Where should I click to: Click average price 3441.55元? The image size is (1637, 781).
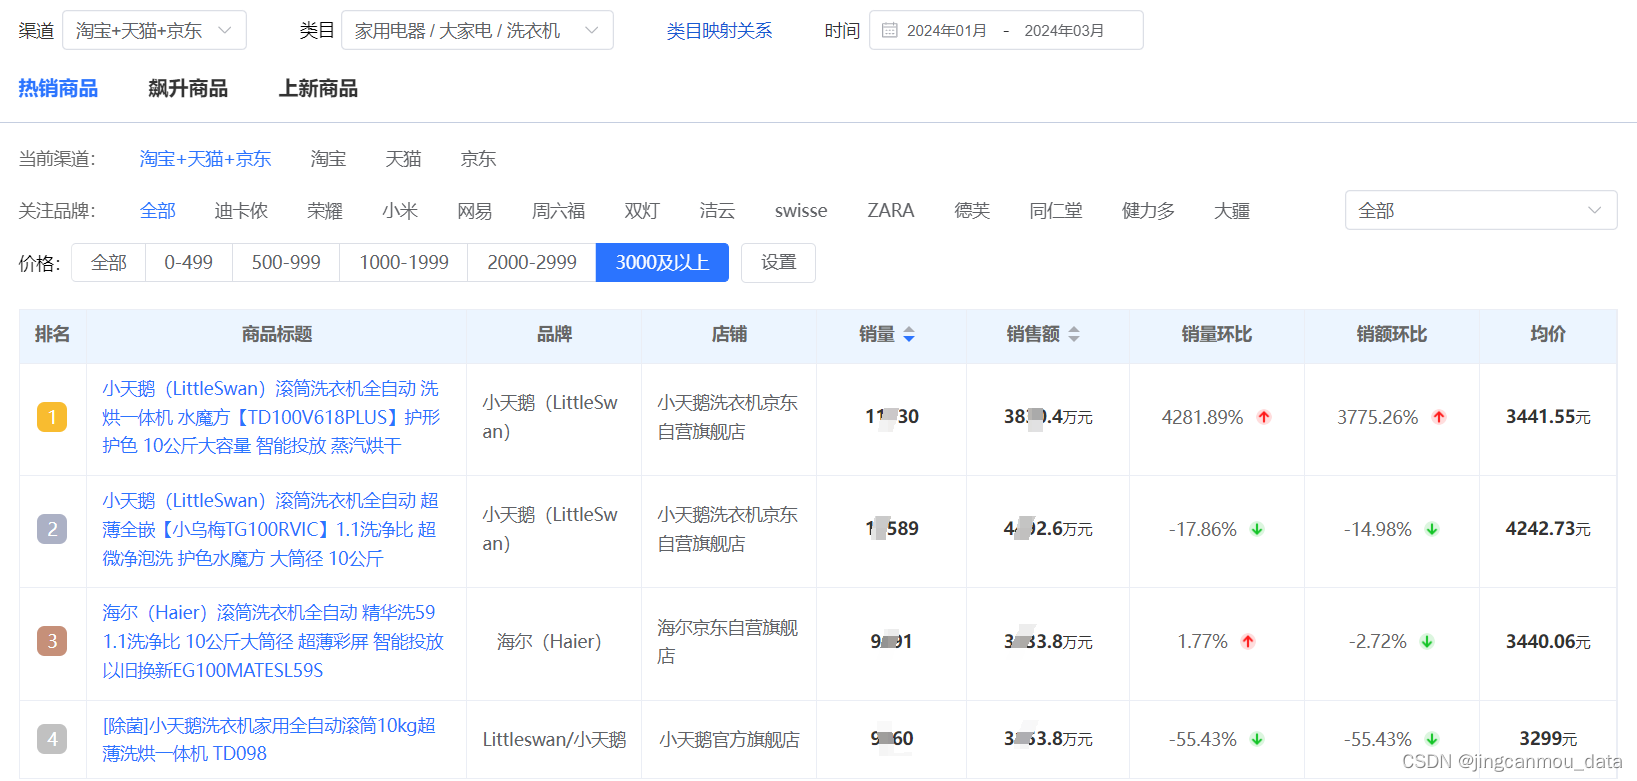(x=1548, y=417)
